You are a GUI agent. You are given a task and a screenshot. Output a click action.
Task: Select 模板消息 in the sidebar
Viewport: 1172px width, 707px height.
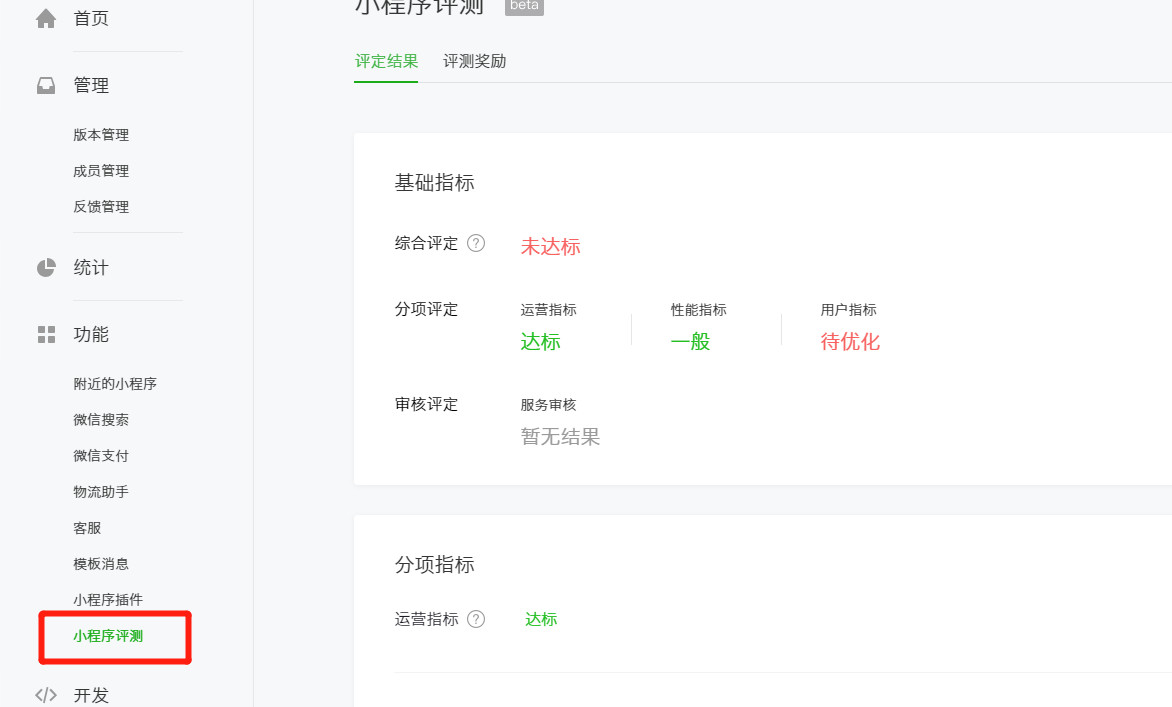tap(101, 563)
